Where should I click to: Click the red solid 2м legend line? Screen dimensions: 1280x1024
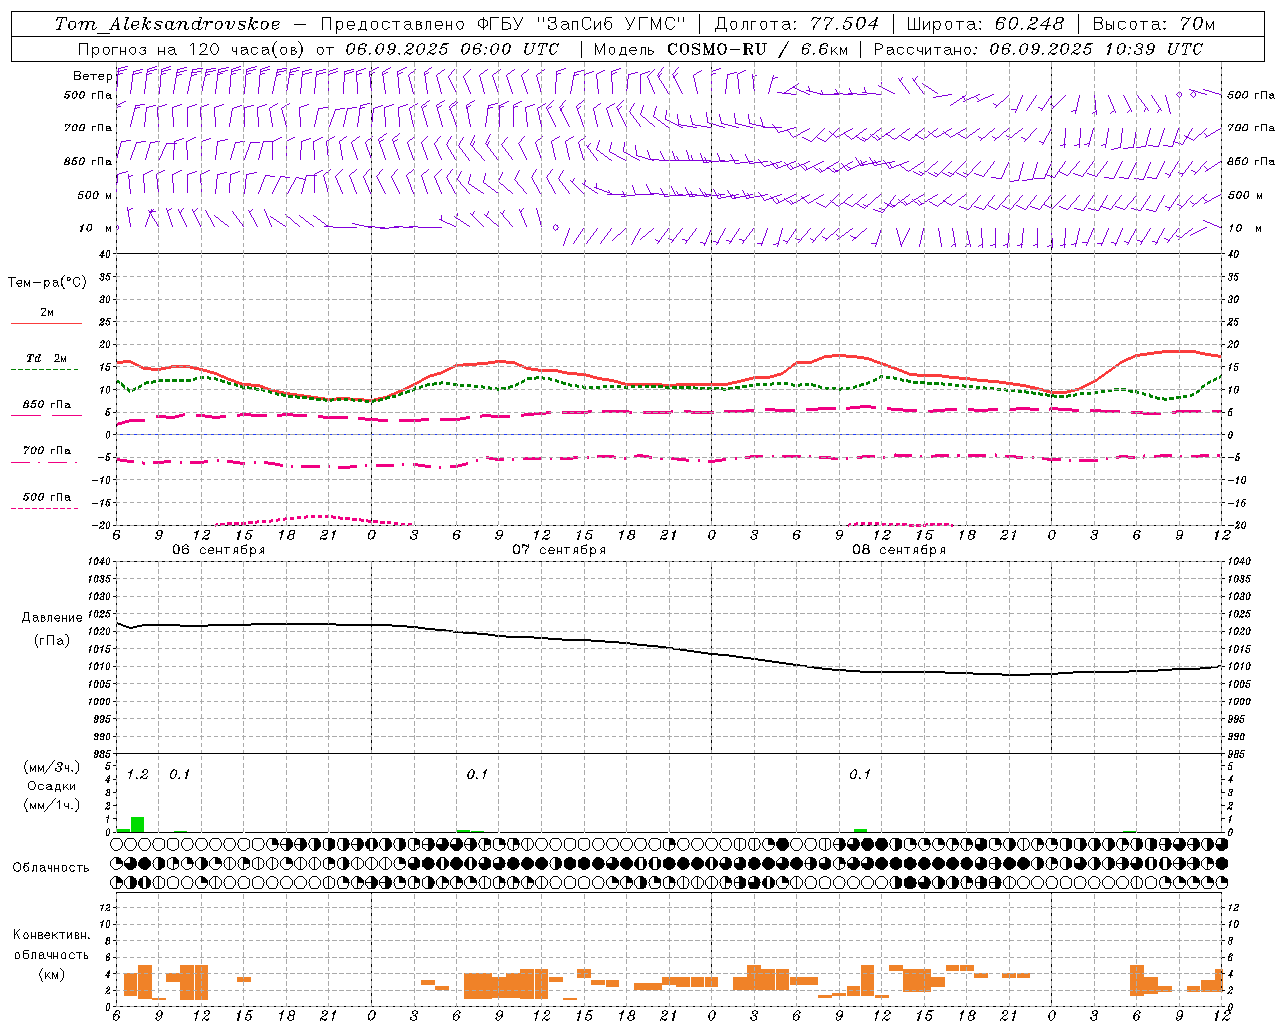pyautogui.click(x=46, y=323)
